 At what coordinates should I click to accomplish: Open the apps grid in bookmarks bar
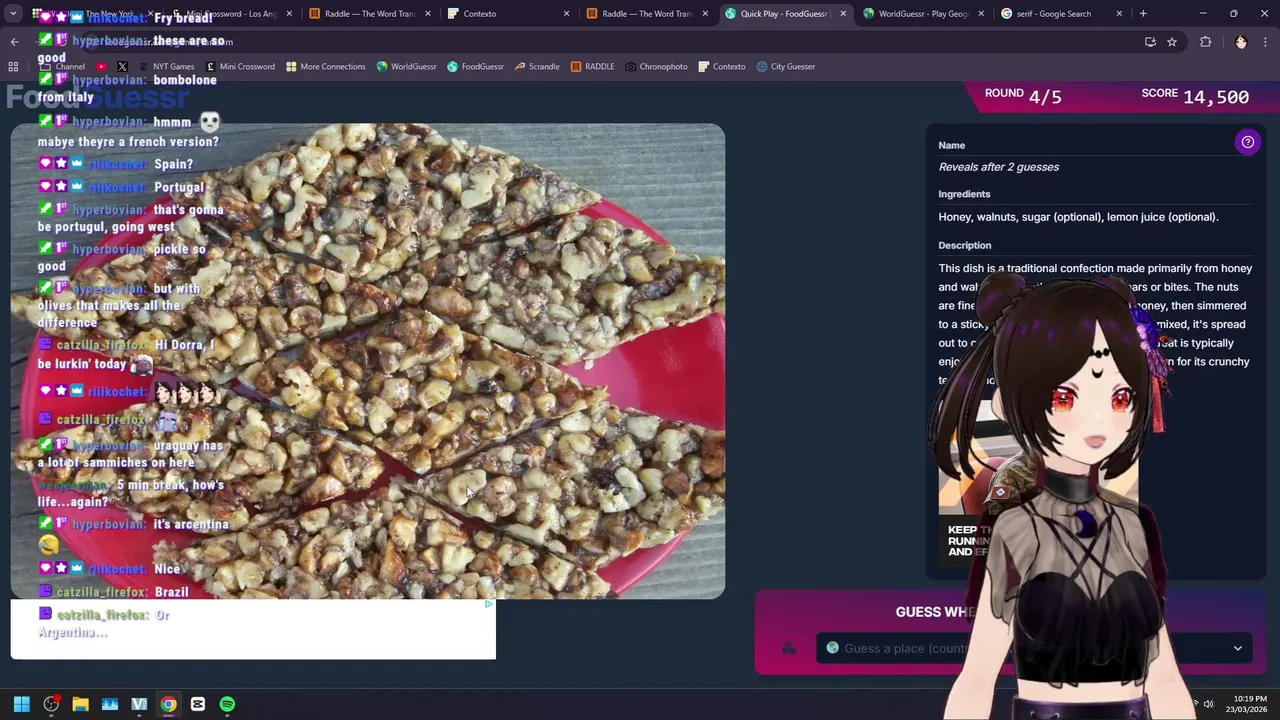point(13,66)
